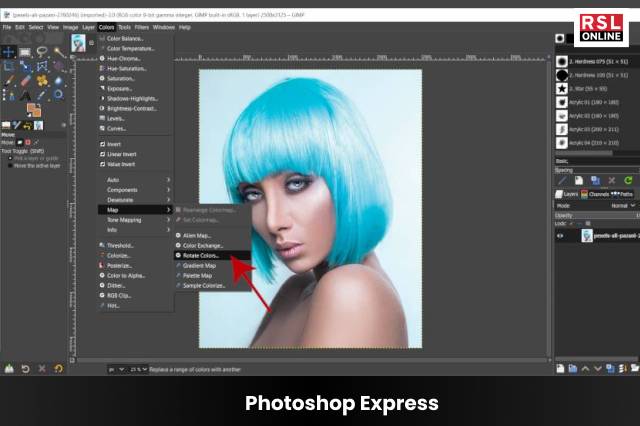
Task: Open the File menu
Action: point(7,27)
